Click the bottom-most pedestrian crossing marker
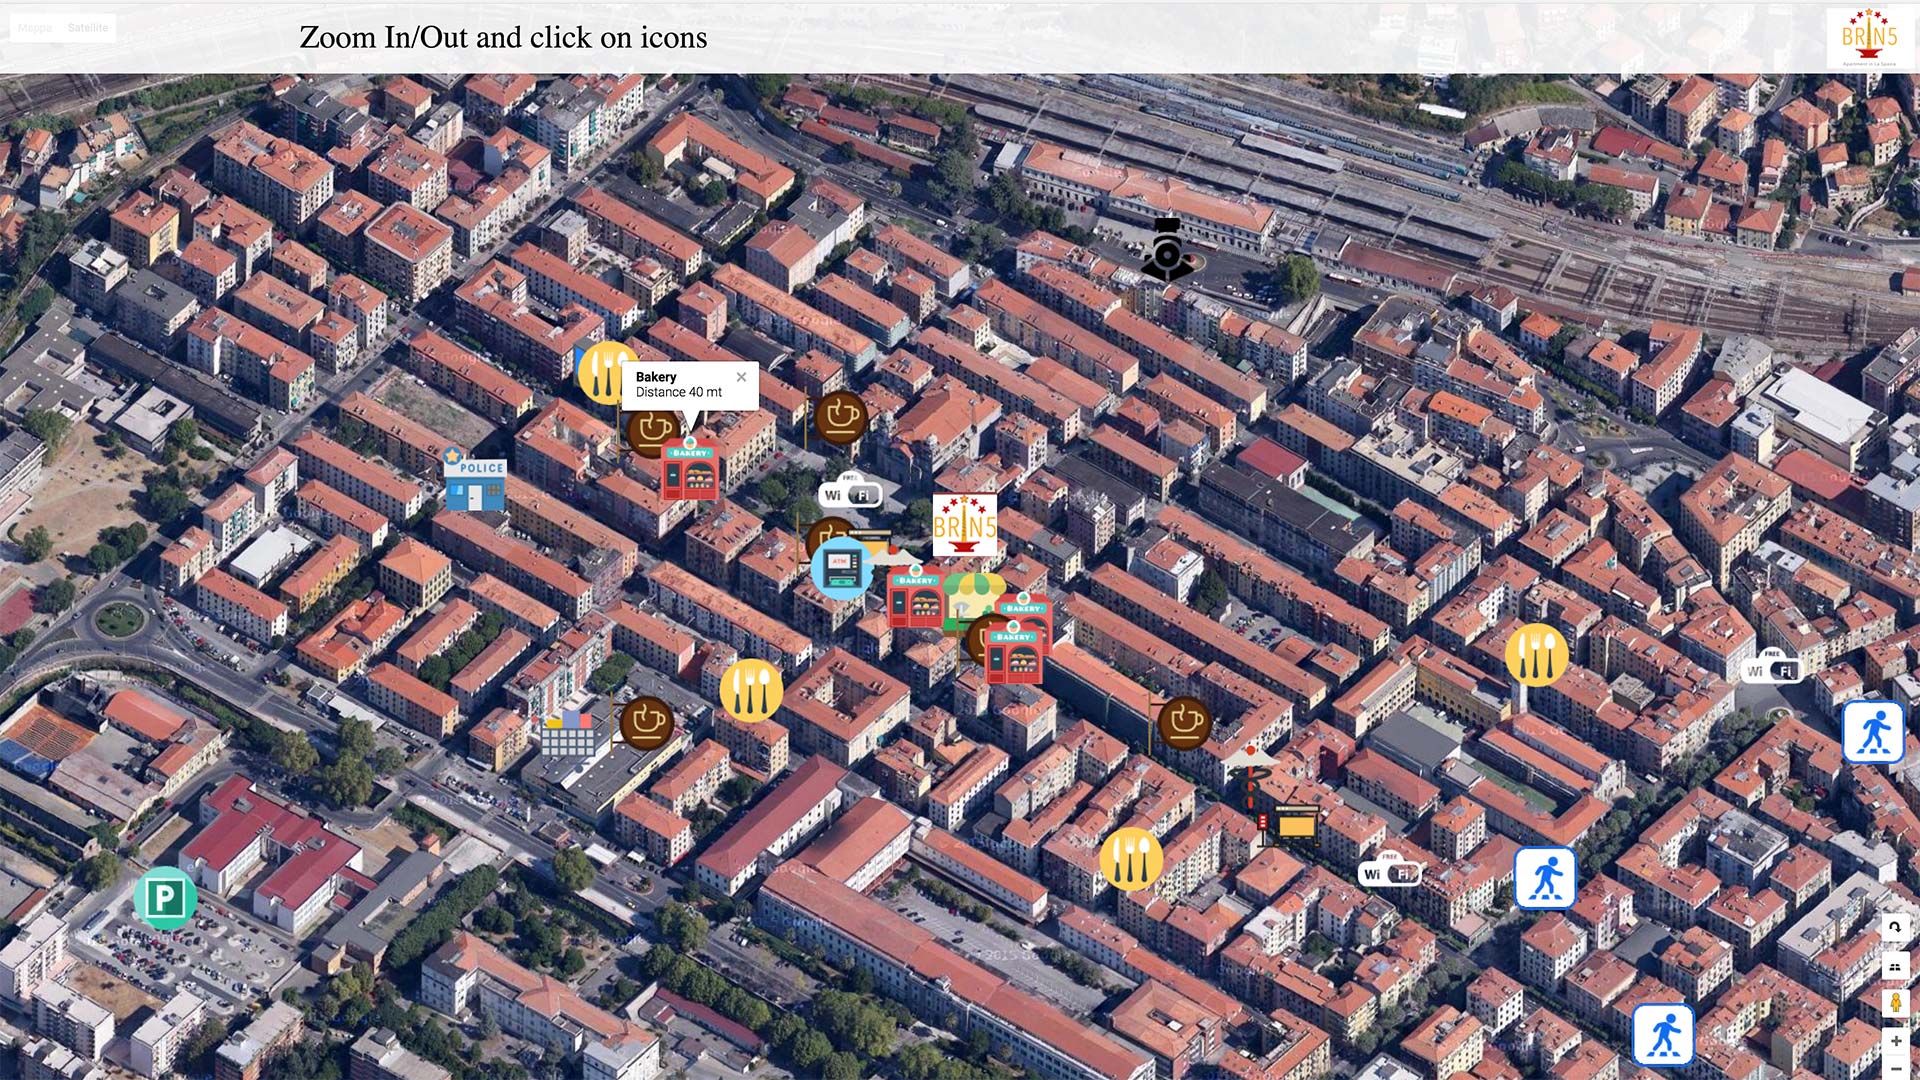The width and height of the screenshot is (1920, 1080). (x=1663, y=1035)
